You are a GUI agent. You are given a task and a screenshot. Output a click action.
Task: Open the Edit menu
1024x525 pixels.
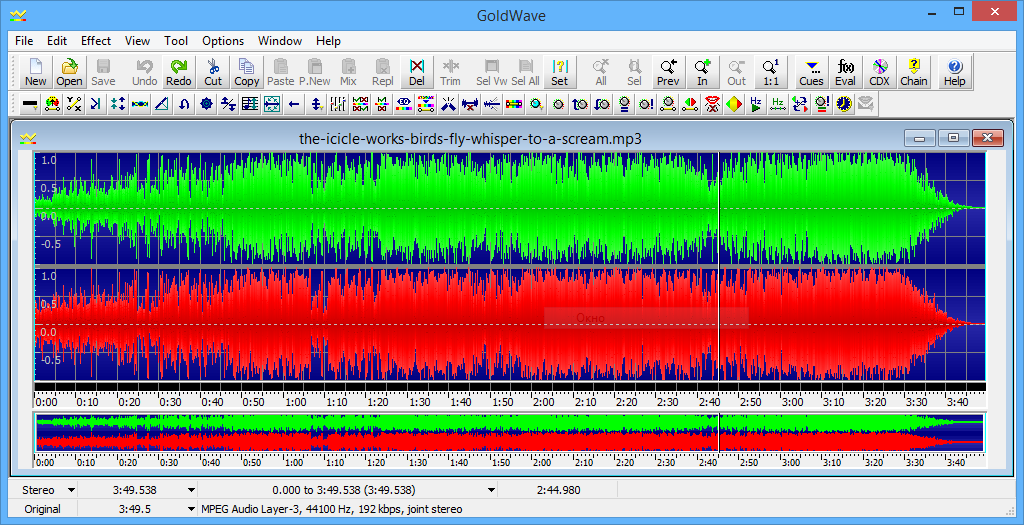[x=57, y=40]
